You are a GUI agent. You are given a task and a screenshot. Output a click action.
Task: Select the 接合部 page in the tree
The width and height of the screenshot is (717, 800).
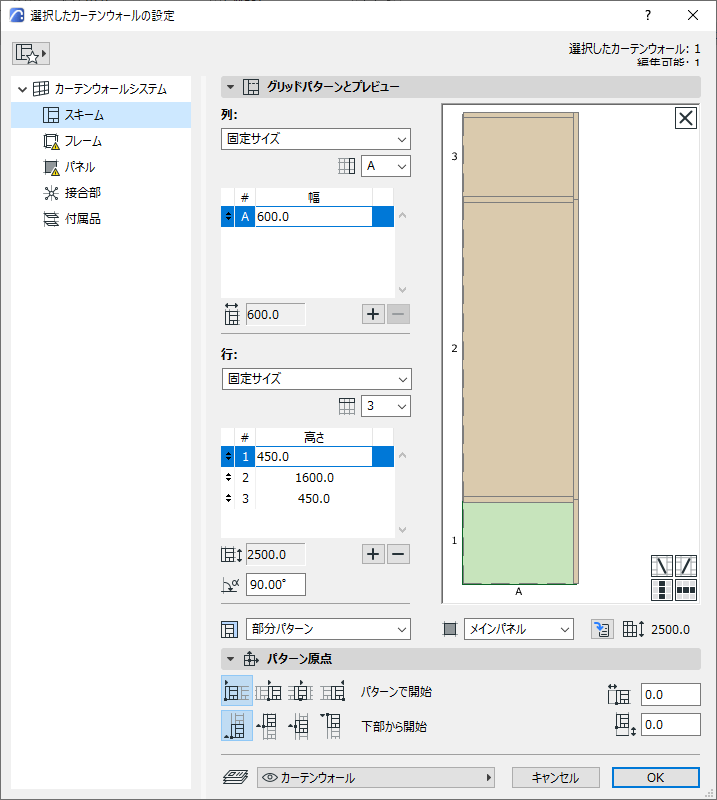101,193
